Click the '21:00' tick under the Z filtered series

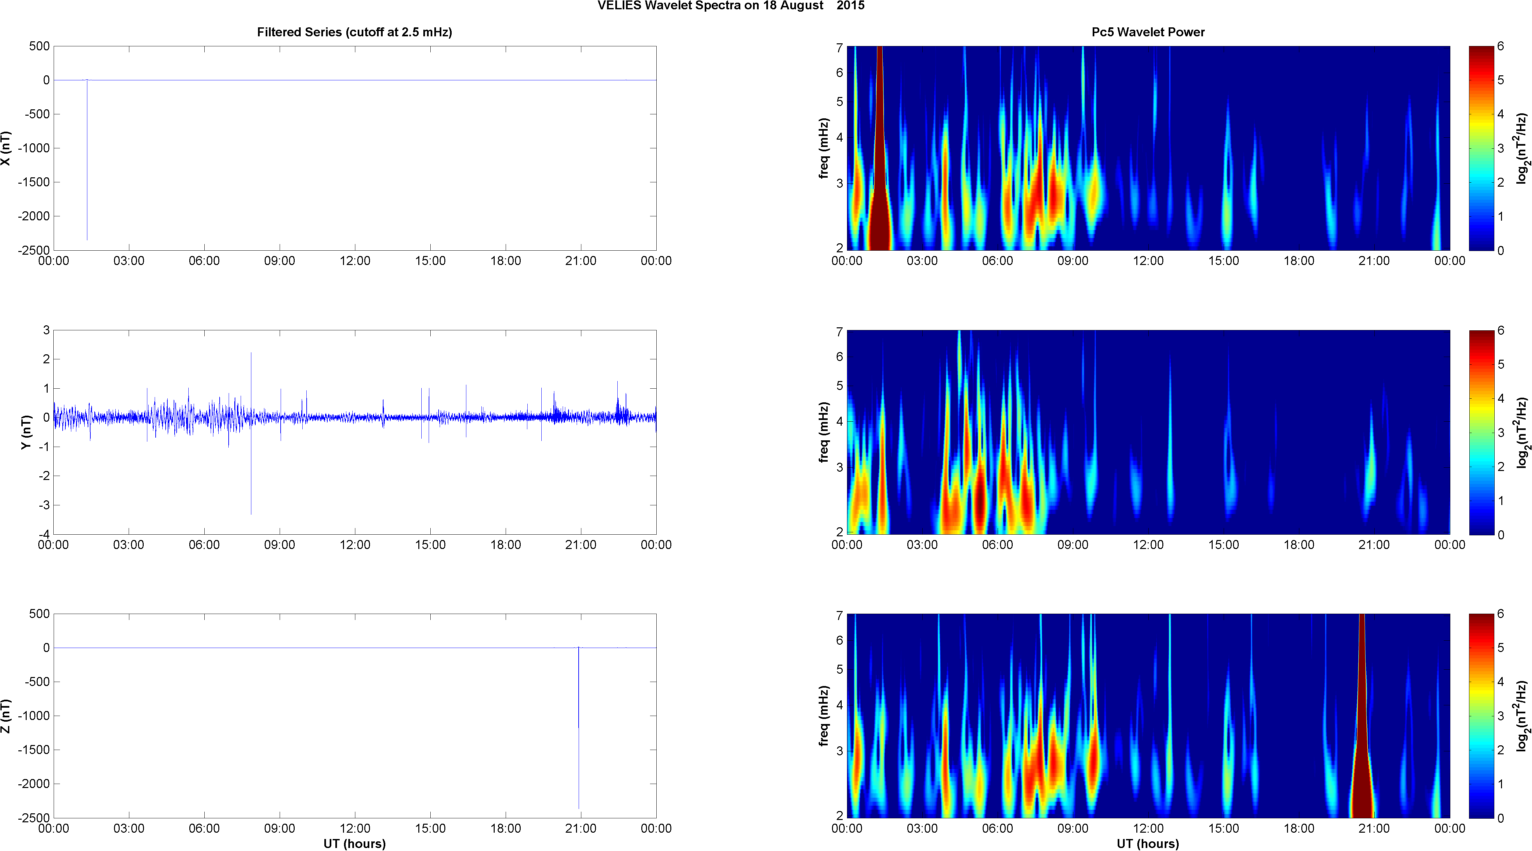pos(581,829)
